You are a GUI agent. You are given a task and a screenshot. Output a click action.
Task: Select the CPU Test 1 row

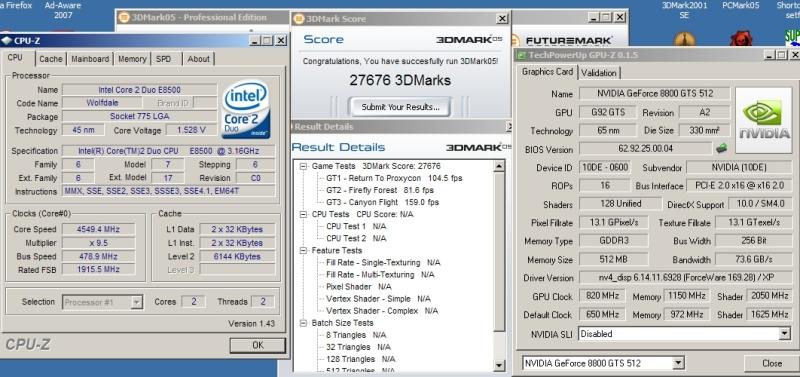click(x=356, y=226)
